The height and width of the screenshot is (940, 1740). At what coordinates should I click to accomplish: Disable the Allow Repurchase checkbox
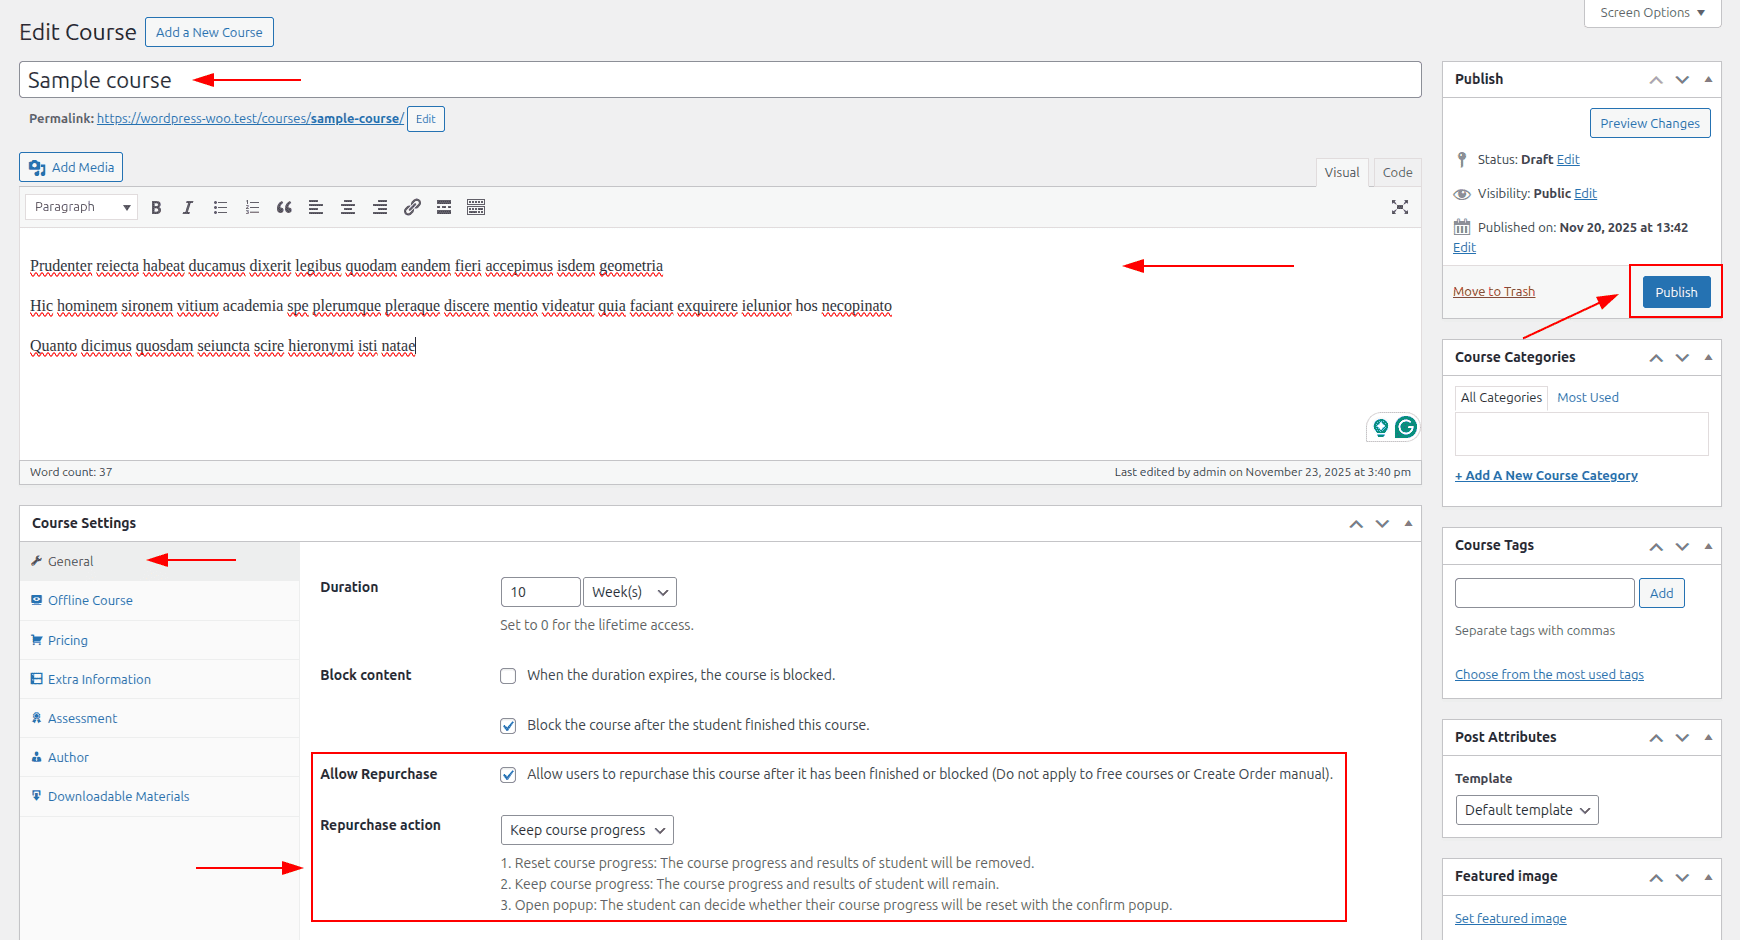coord(508,775)
